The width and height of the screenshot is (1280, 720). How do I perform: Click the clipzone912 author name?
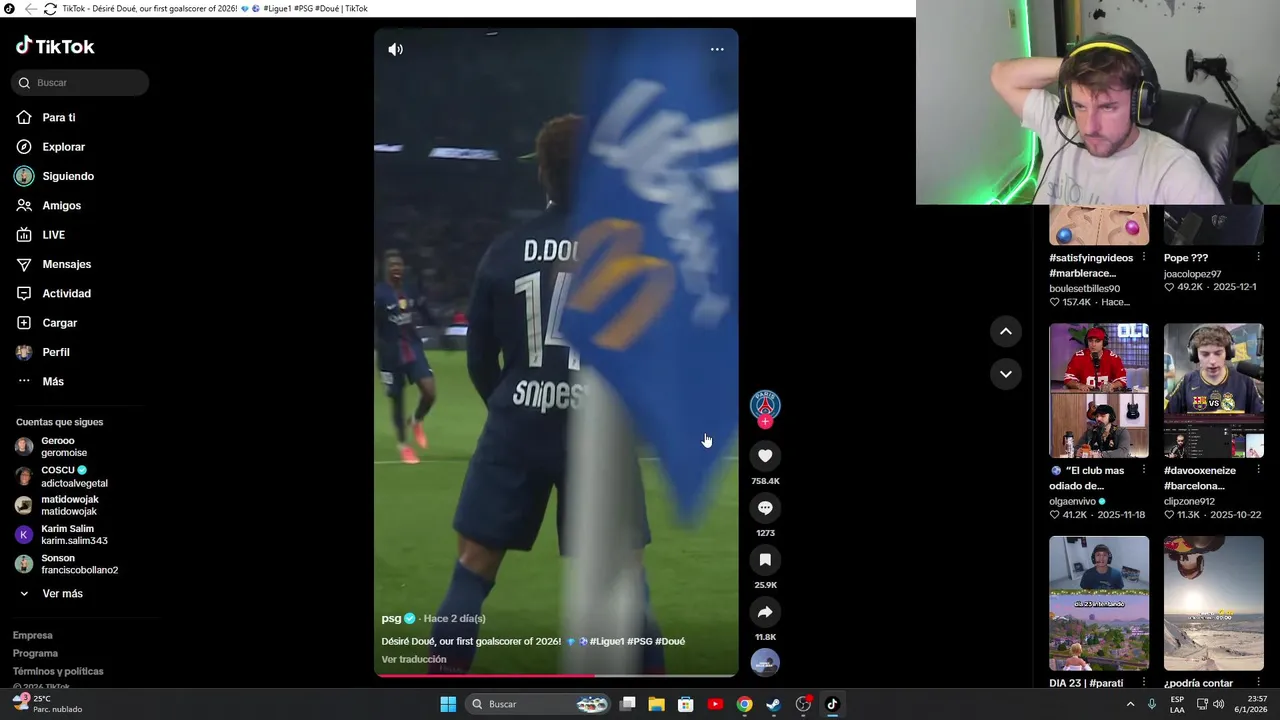tap(1189, 502)
